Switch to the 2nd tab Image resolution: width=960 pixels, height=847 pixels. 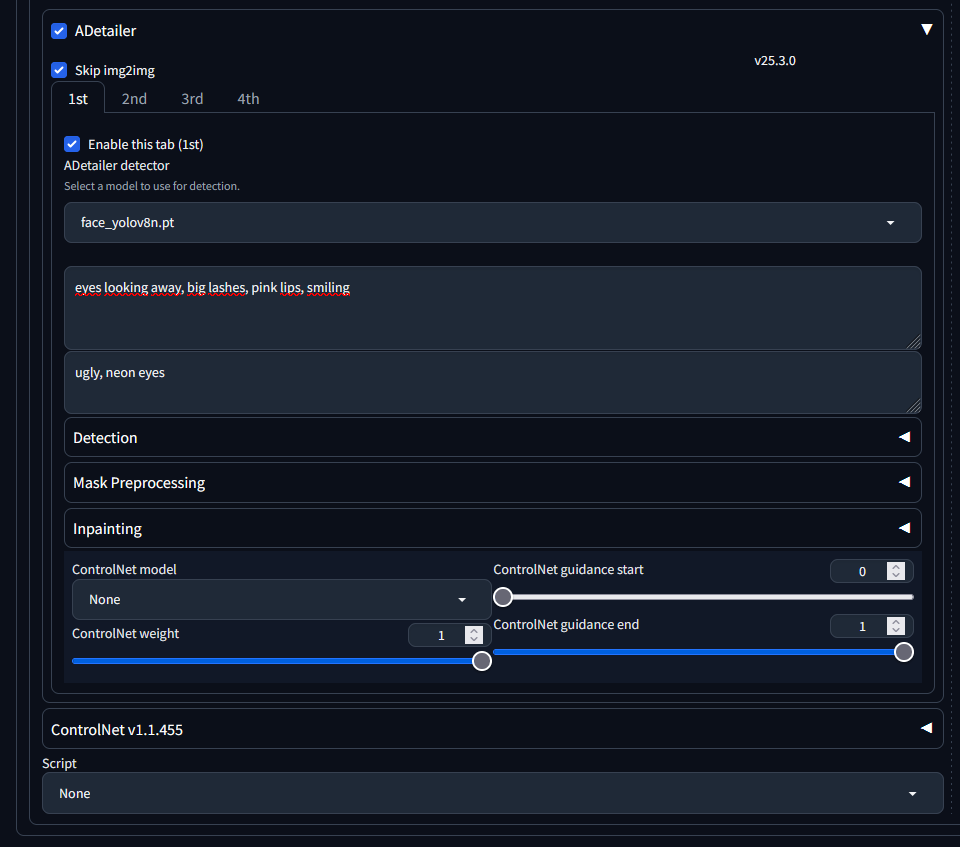coord(134,98)
